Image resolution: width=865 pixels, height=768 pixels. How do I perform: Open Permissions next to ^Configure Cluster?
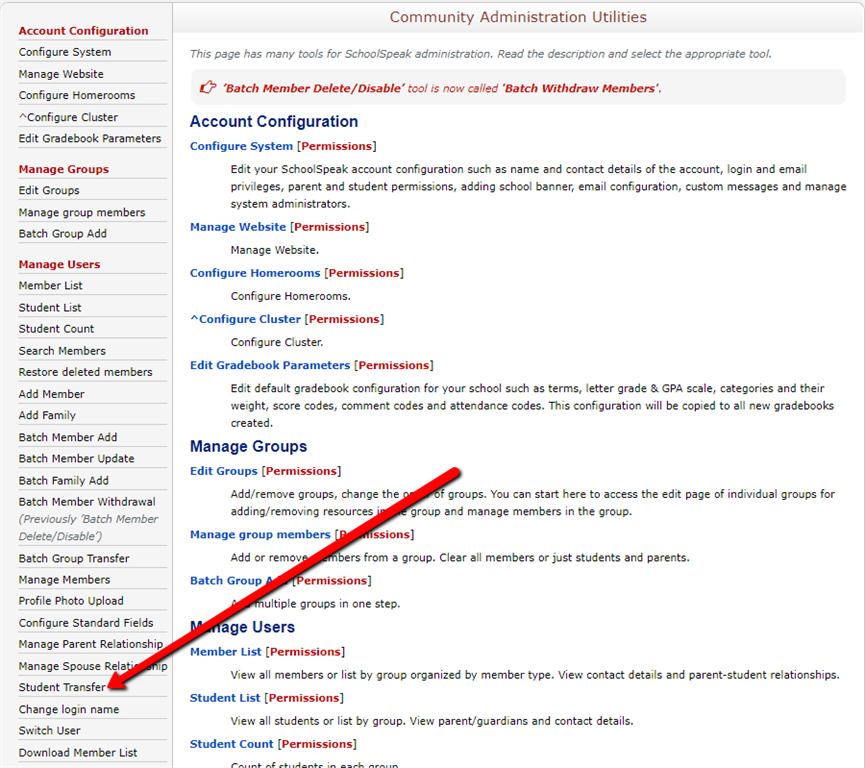[x=344, y=319]
